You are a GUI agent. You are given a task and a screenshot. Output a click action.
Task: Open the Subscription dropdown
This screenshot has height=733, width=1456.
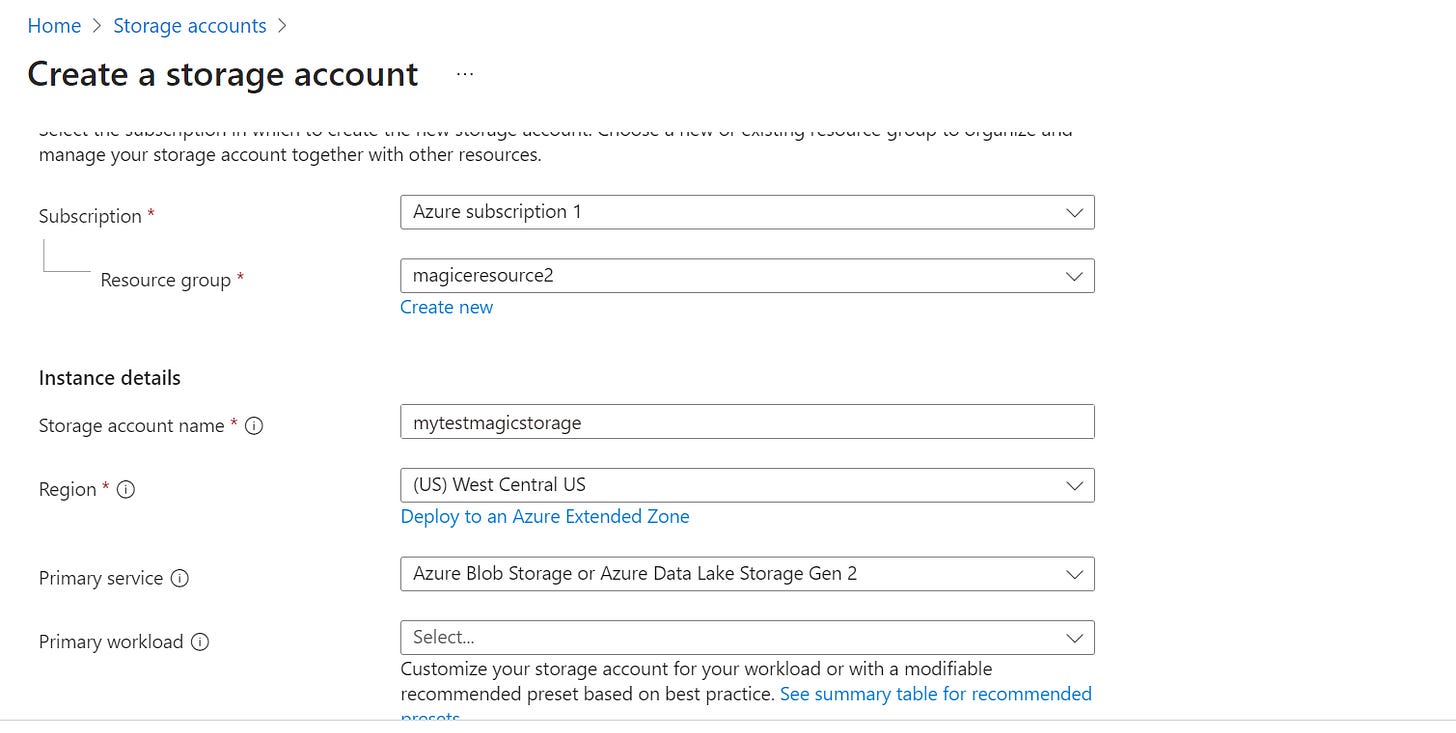coord(1075,212)
